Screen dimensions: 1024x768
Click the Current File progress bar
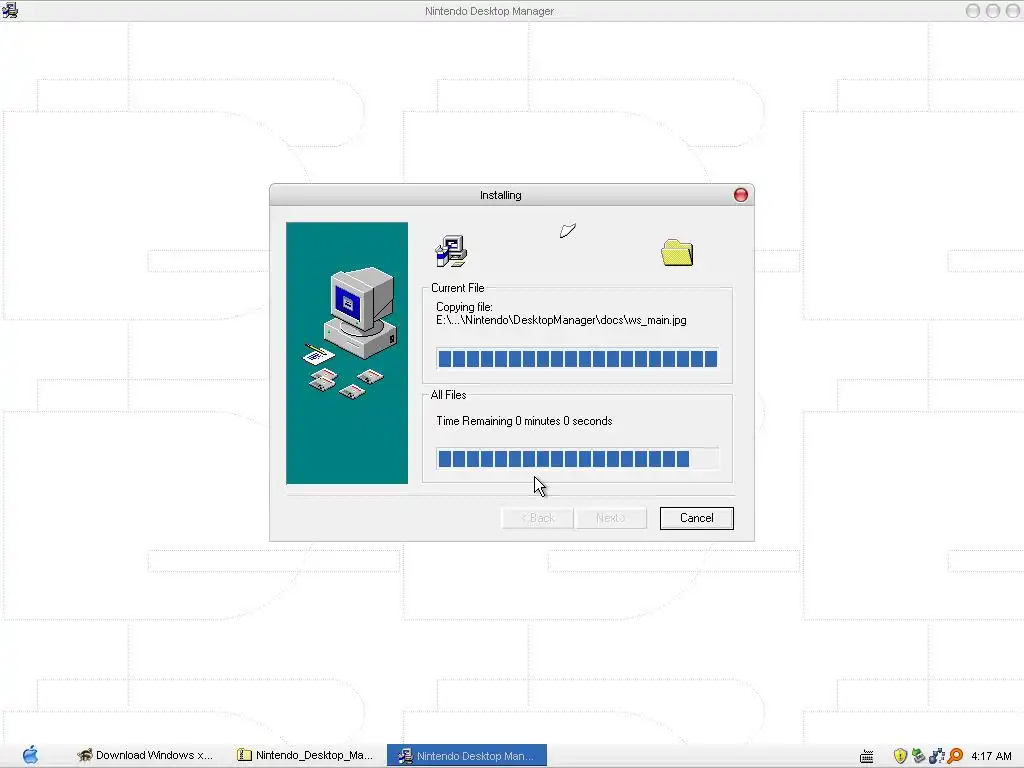point(577,359)
